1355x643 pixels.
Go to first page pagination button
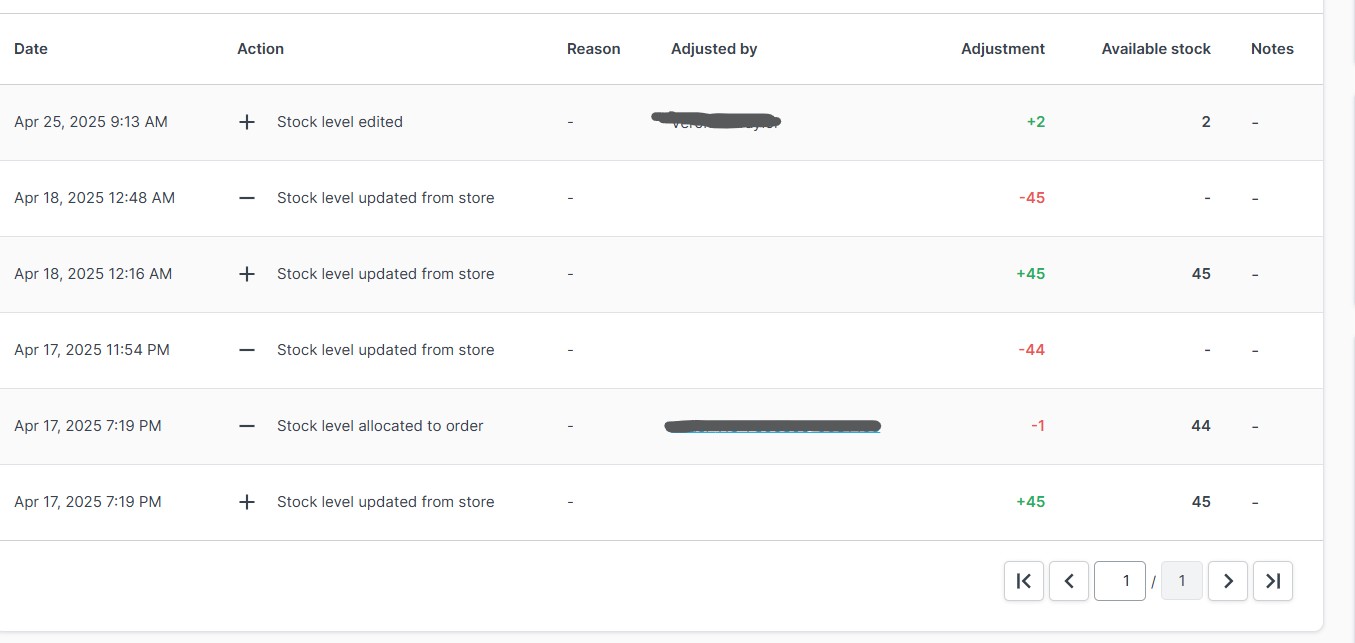pos(1023,581)
